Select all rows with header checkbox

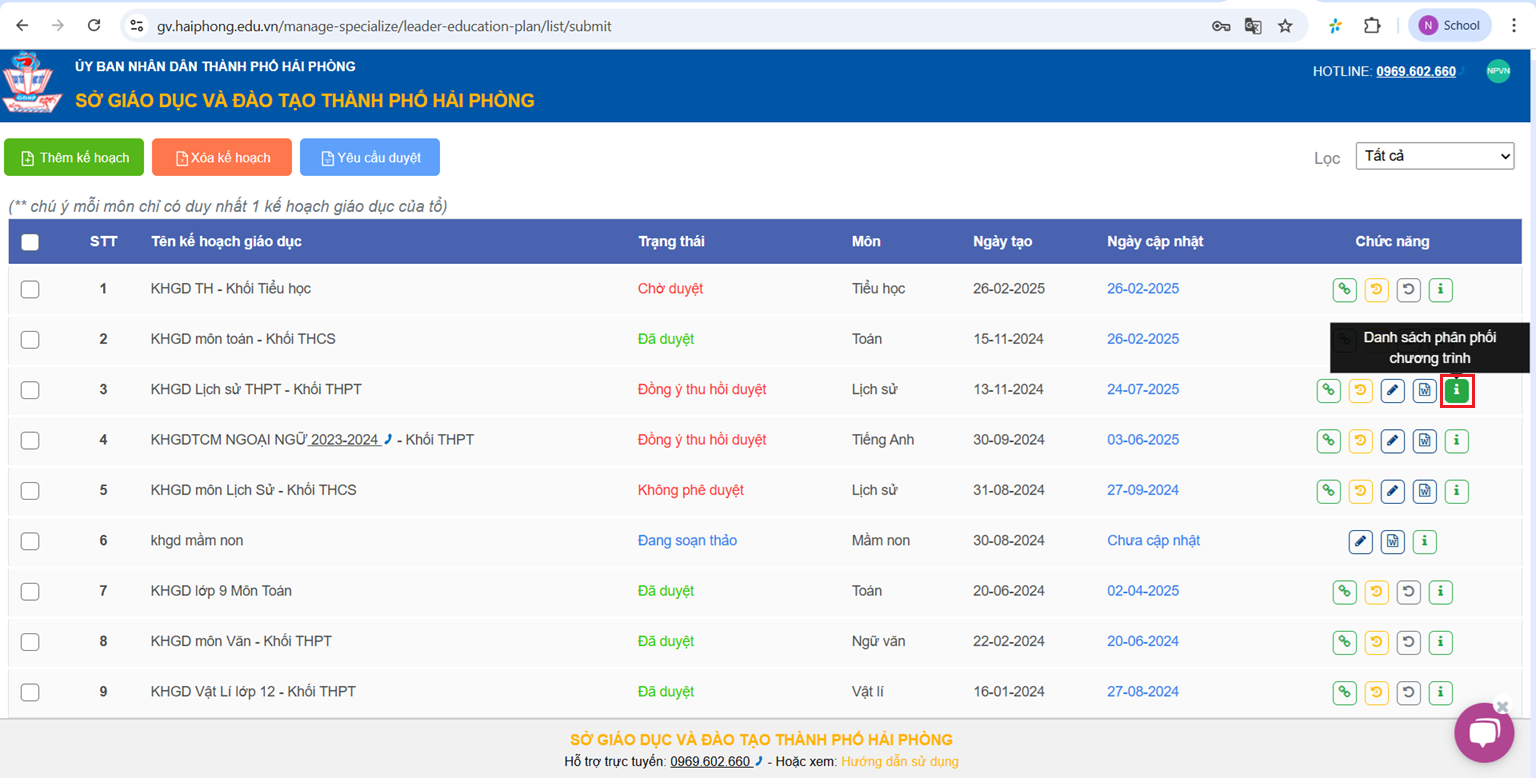(30, 242)
